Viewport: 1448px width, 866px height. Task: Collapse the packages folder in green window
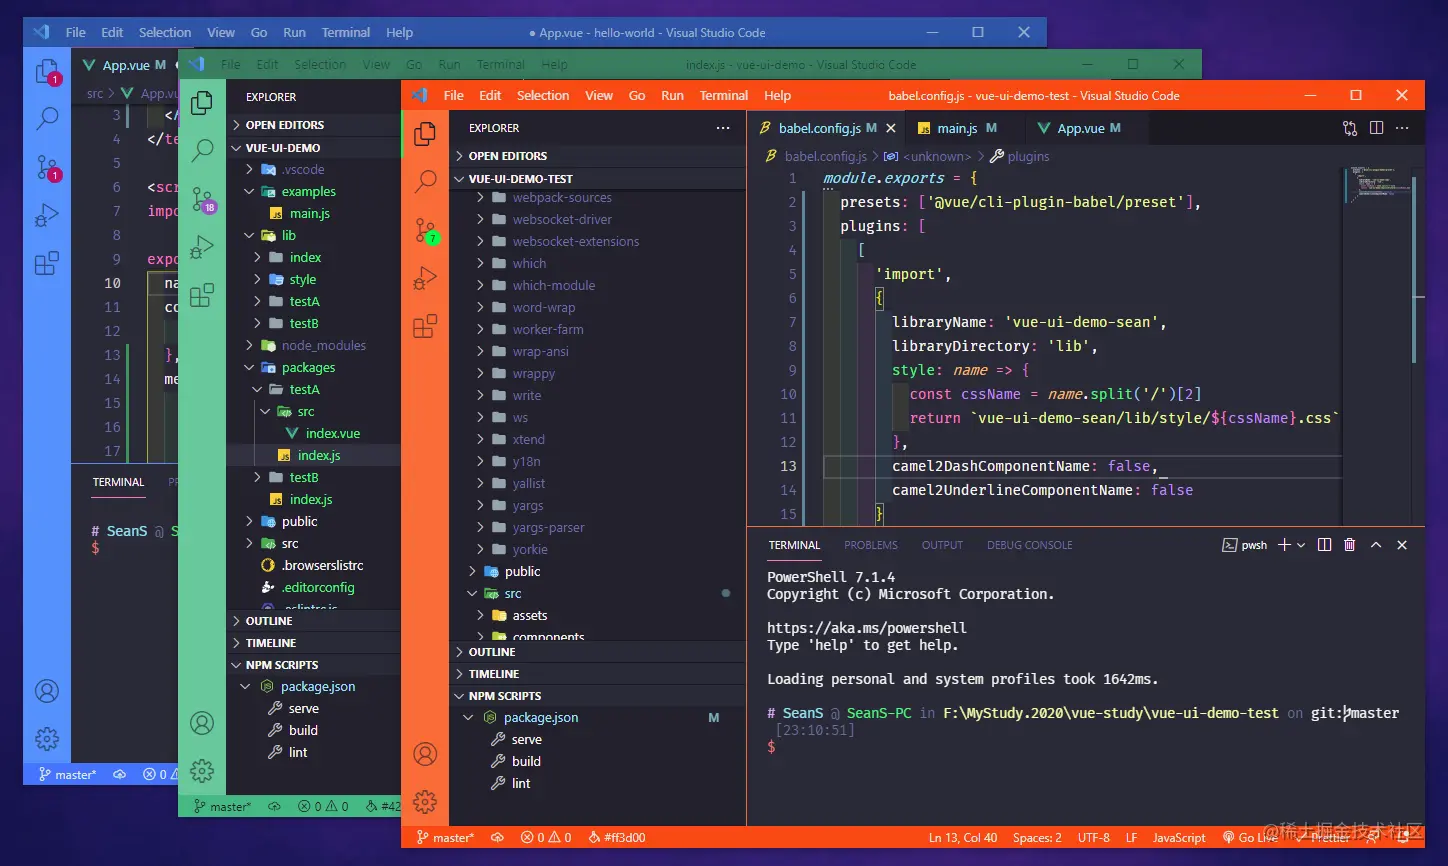[314, 368]
